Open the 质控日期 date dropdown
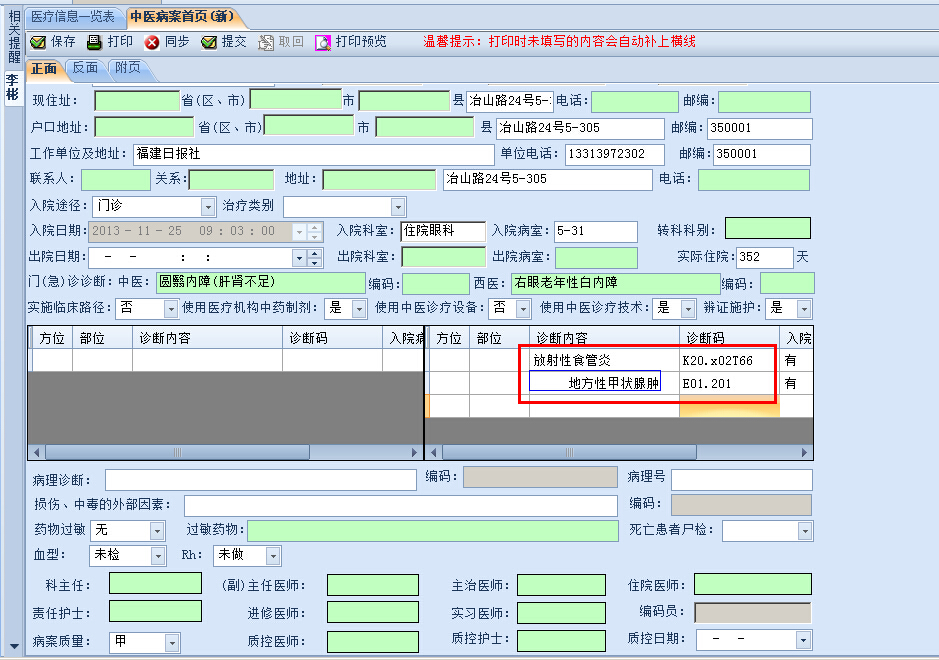The height and width of the screenshot is (660, 939). (803, 640)
